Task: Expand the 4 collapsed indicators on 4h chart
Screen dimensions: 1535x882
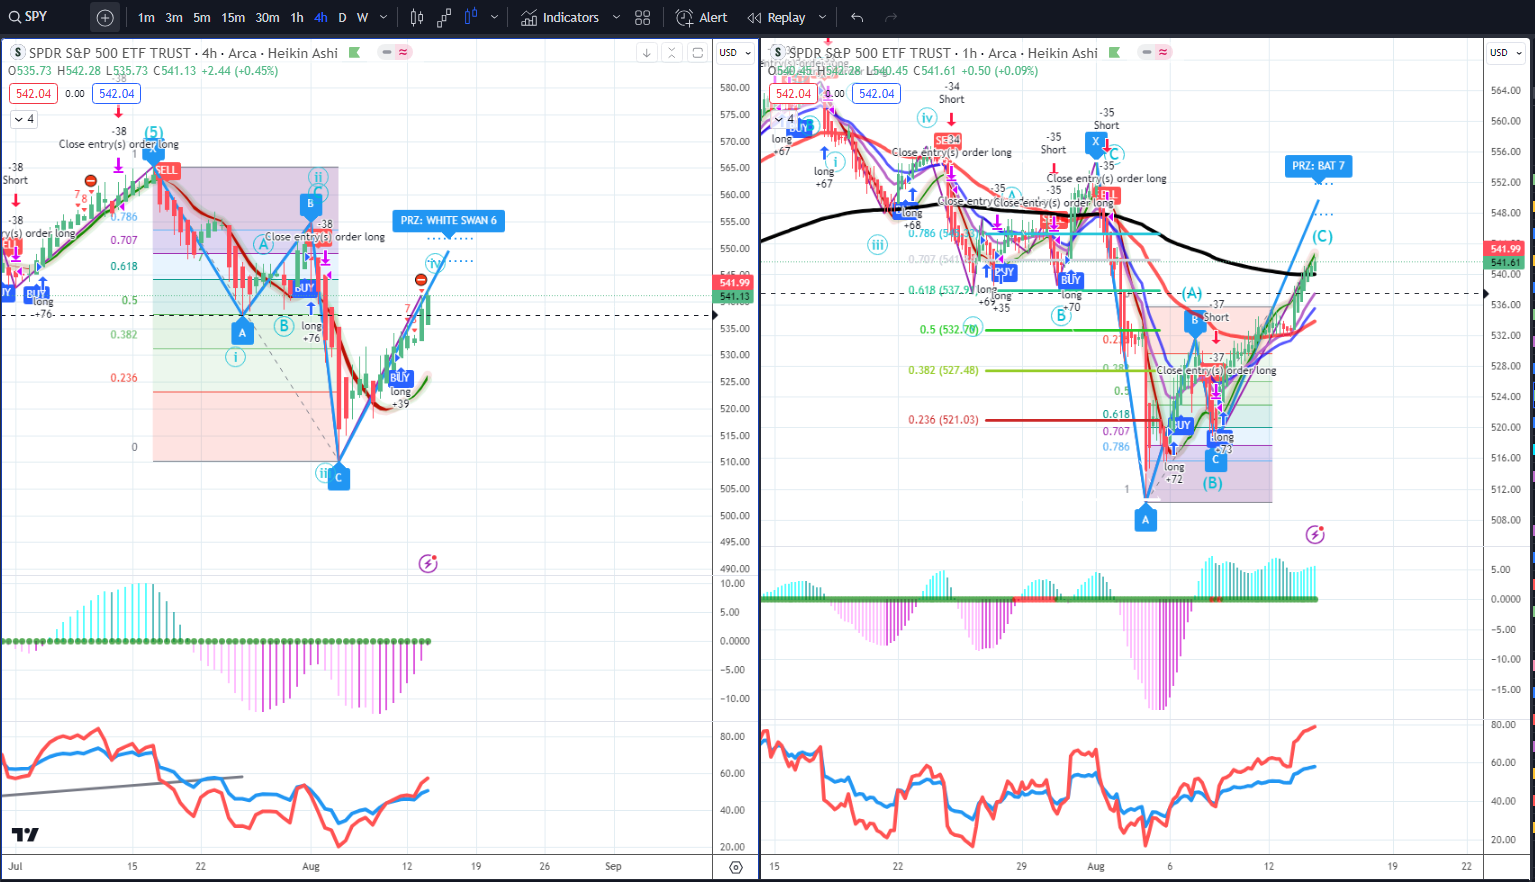Action: click(24, 119)
